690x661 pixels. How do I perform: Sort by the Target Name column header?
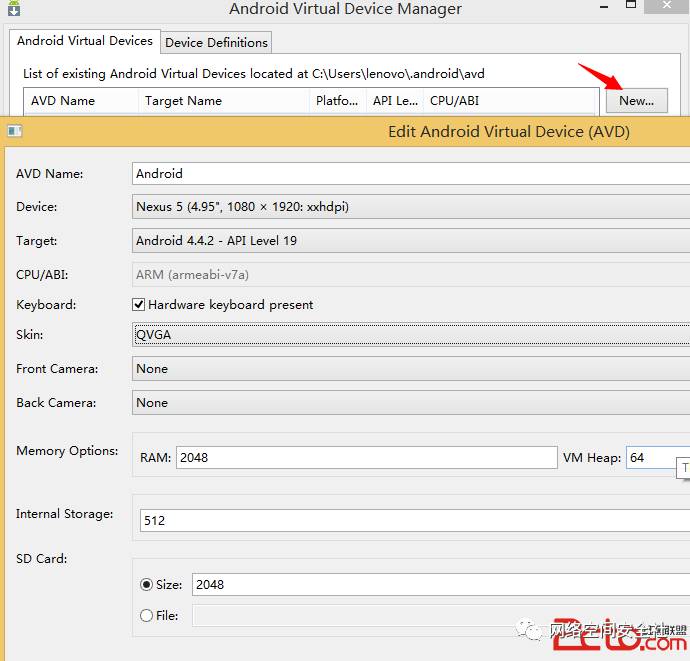pos(224,101)
